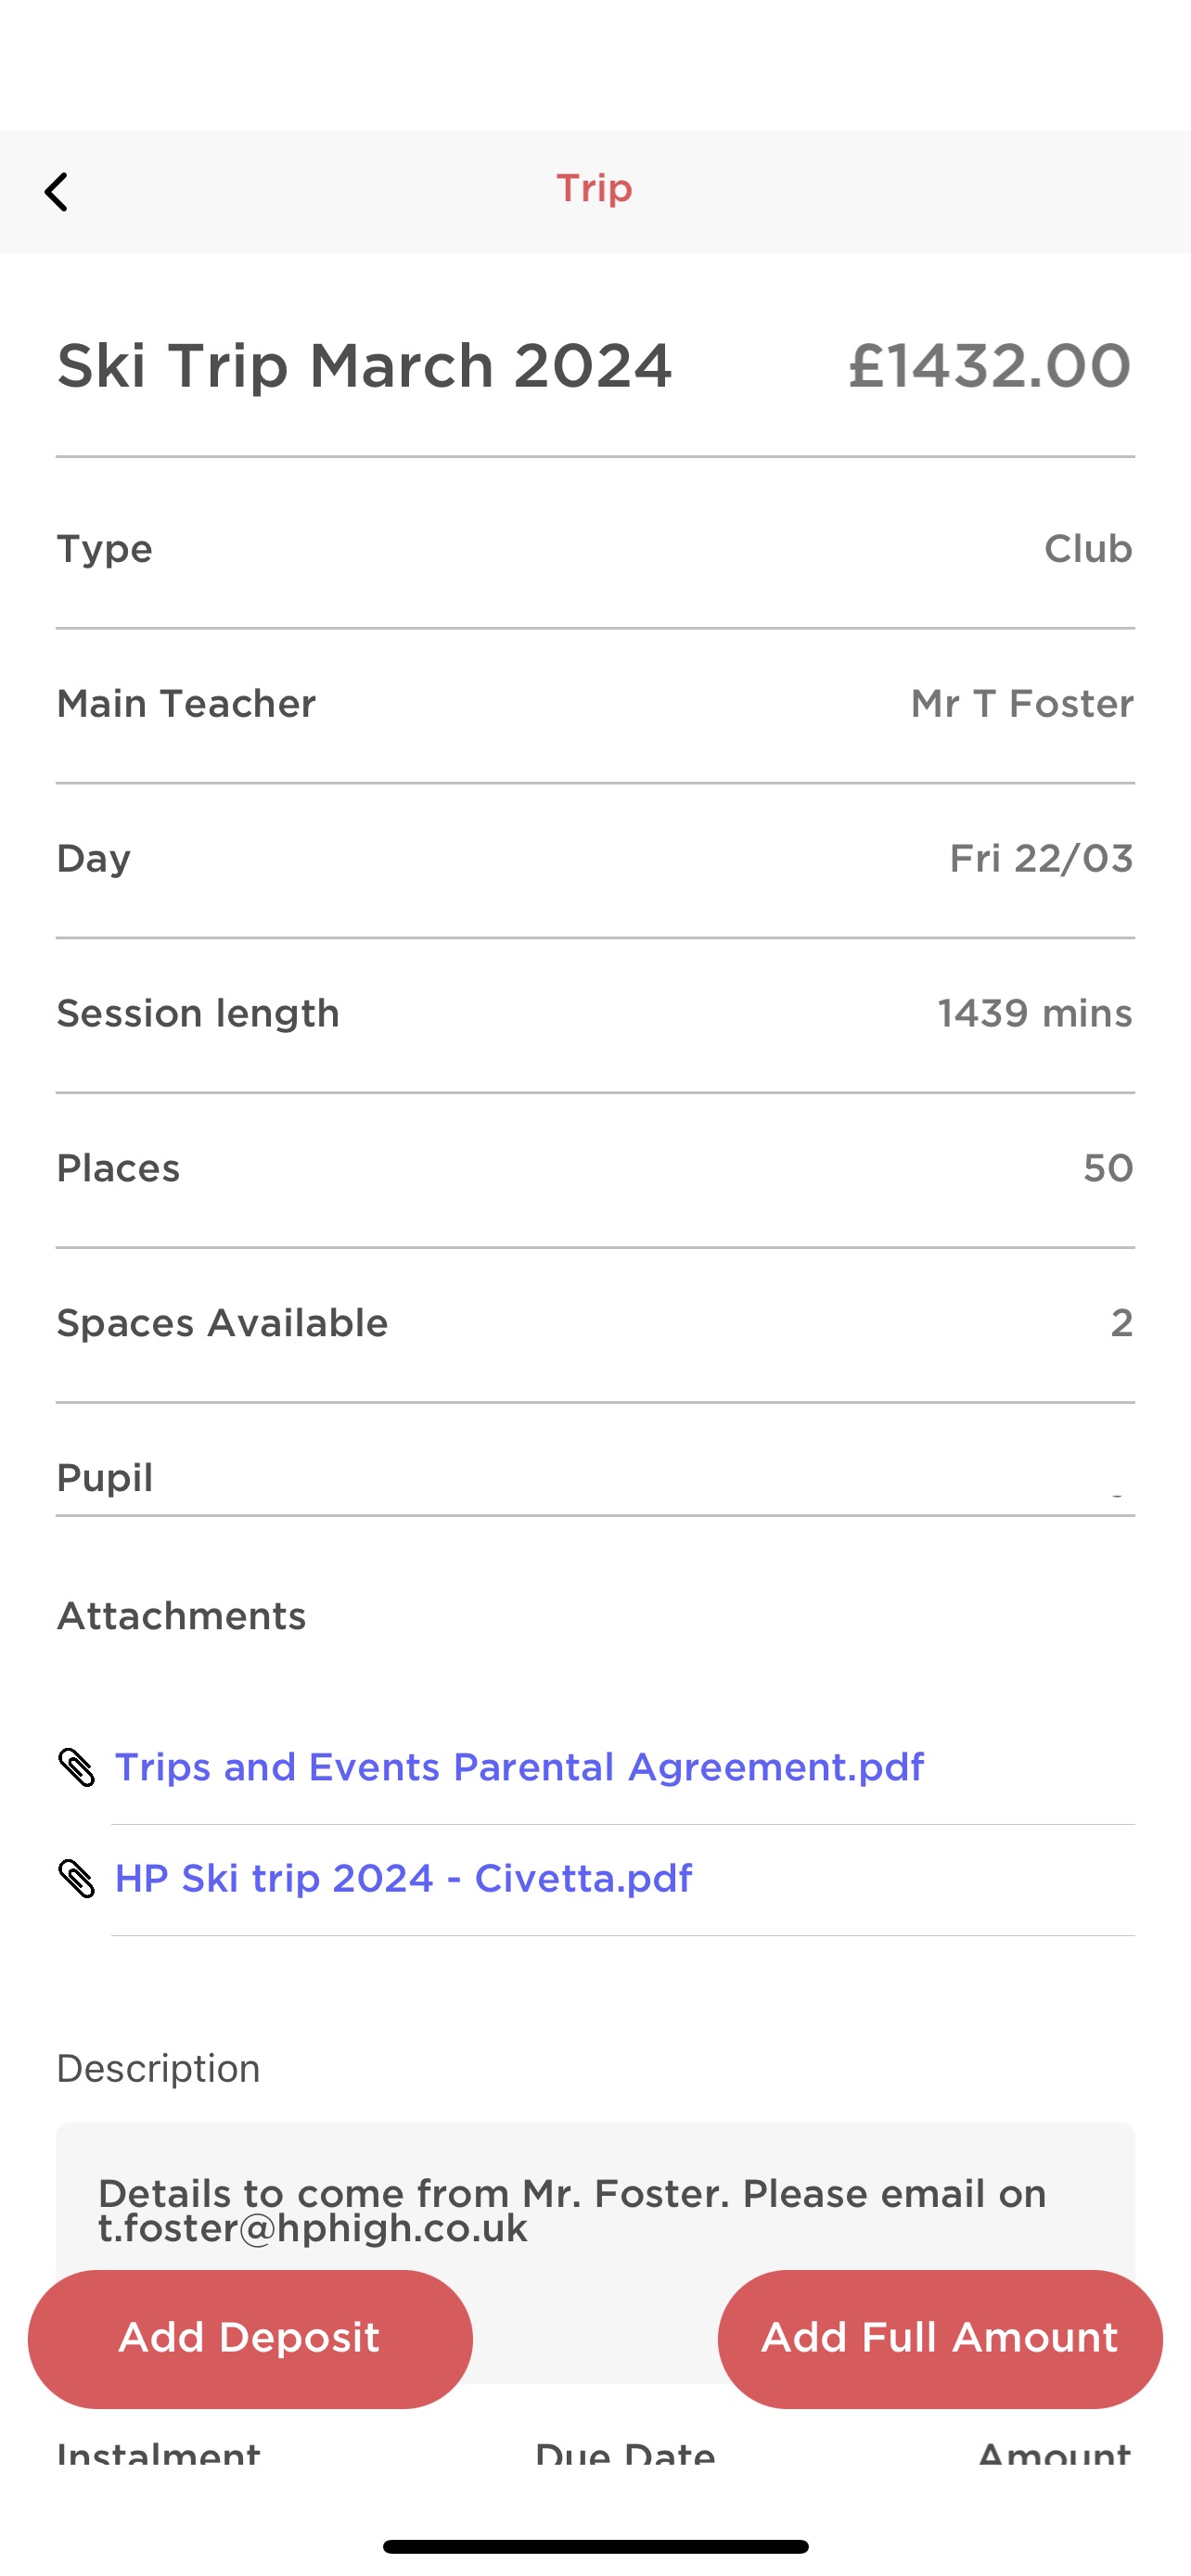The image size is (1191, 2576).
Task: Open HP Ski trip 2024 - Civetta.pdf
Action: click(403, 1878)
